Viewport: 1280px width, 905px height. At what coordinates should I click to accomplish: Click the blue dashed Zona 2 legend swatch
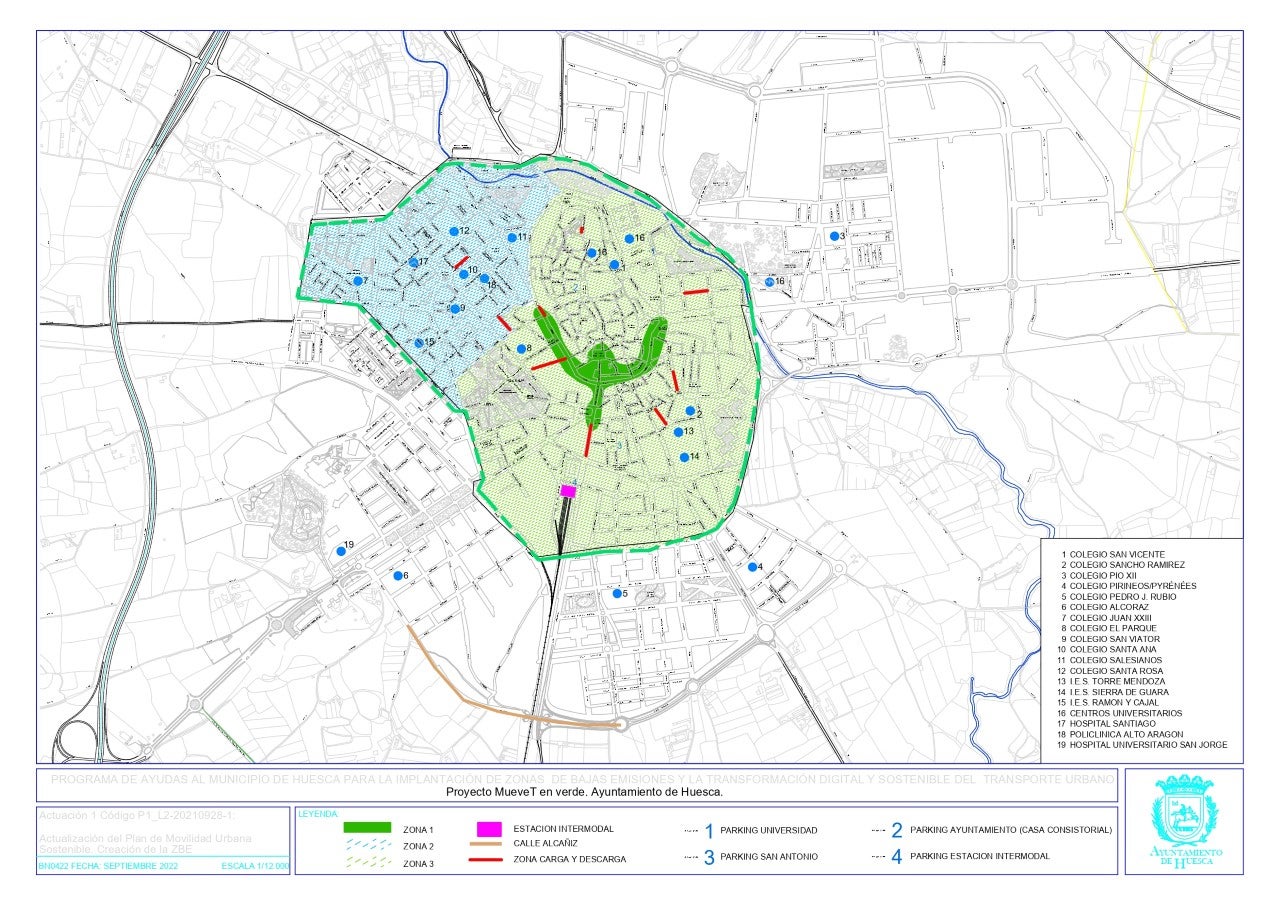pos(367,846)
